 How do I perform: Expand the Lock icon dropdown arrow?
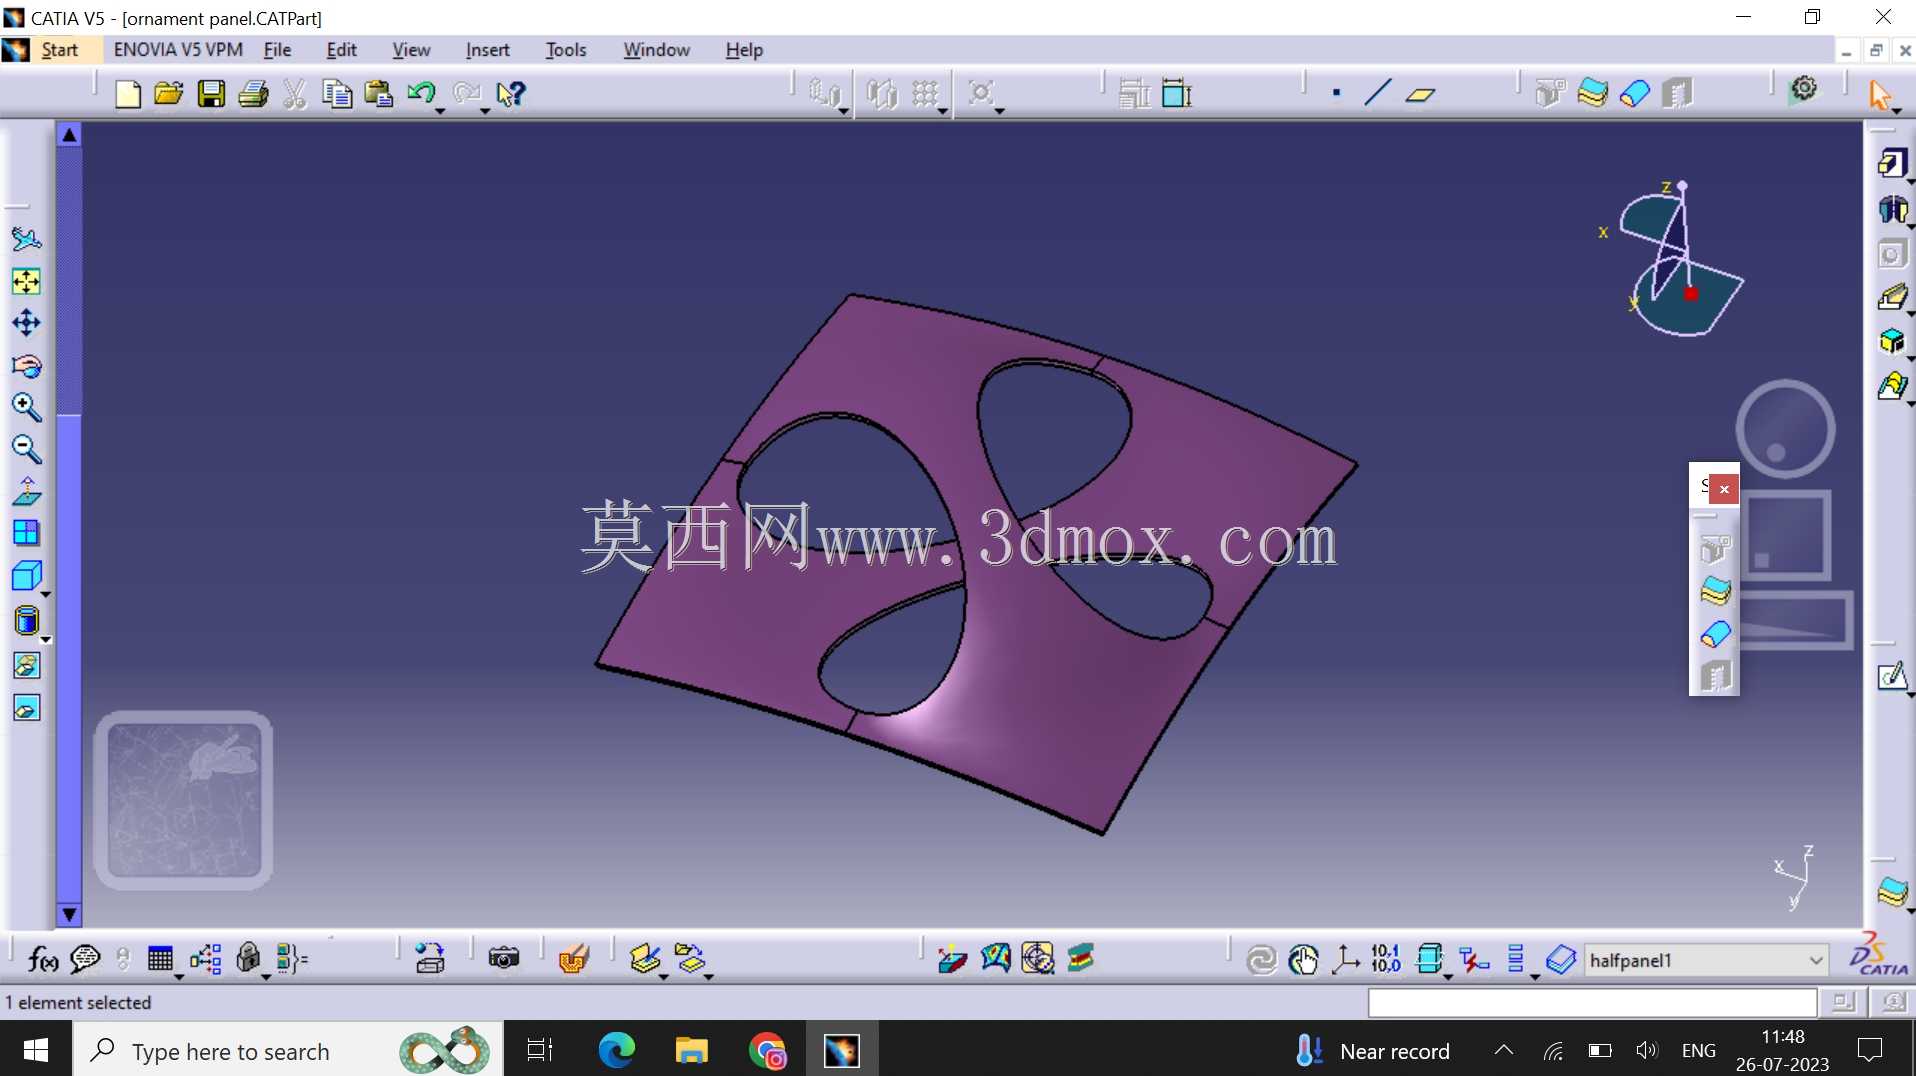pyautogui.click(x=266, y=976)
